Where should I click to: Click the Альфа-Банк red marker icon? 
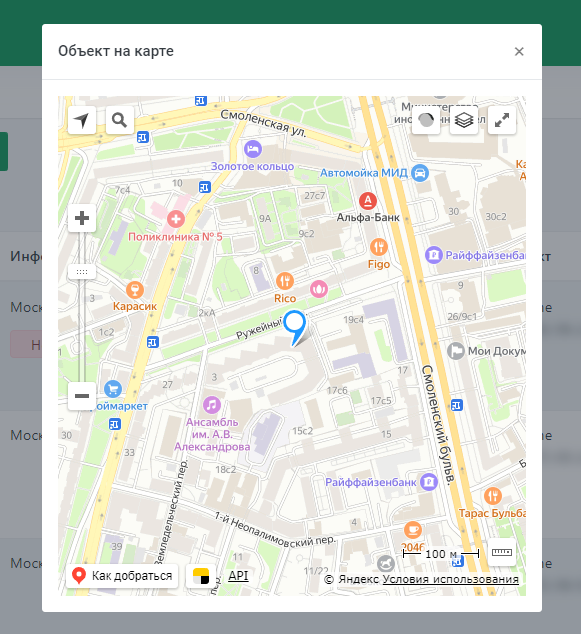coord(368,201)
